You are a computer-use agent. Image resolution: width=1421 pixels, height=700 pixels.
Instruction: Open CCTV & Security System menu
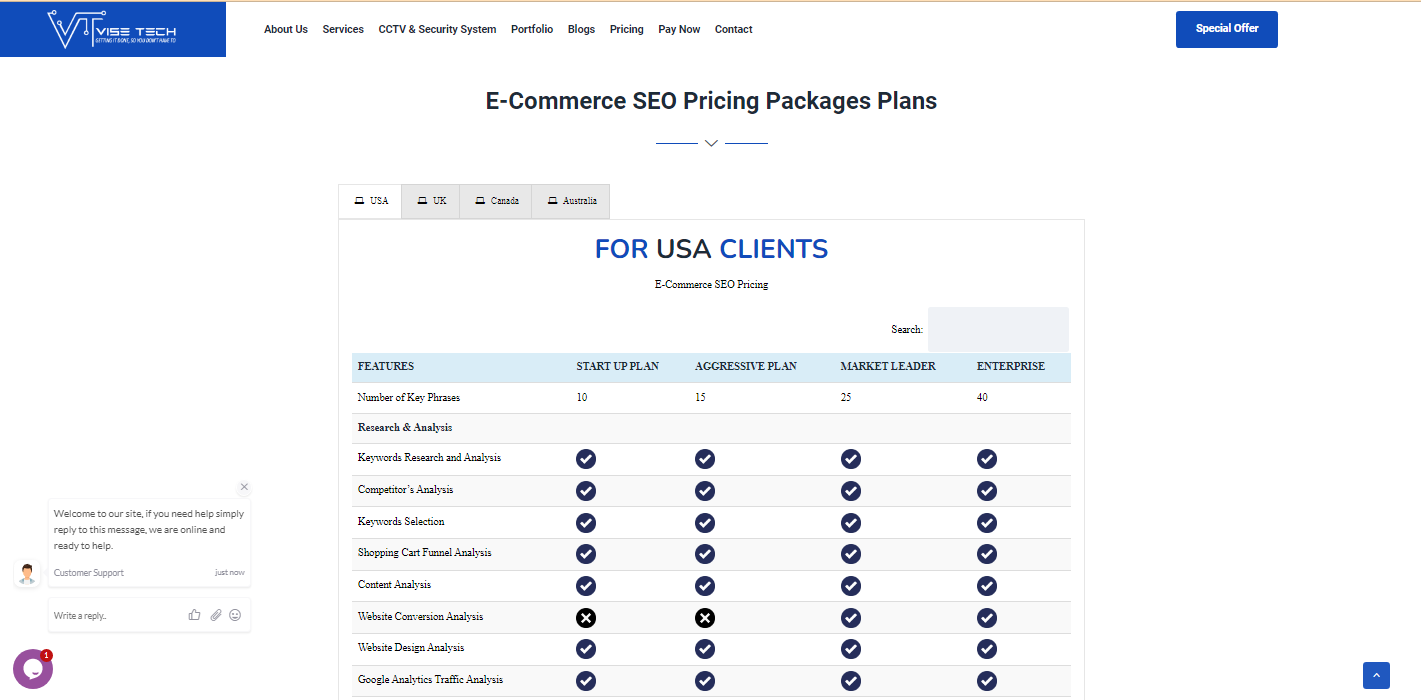point(437,29)
